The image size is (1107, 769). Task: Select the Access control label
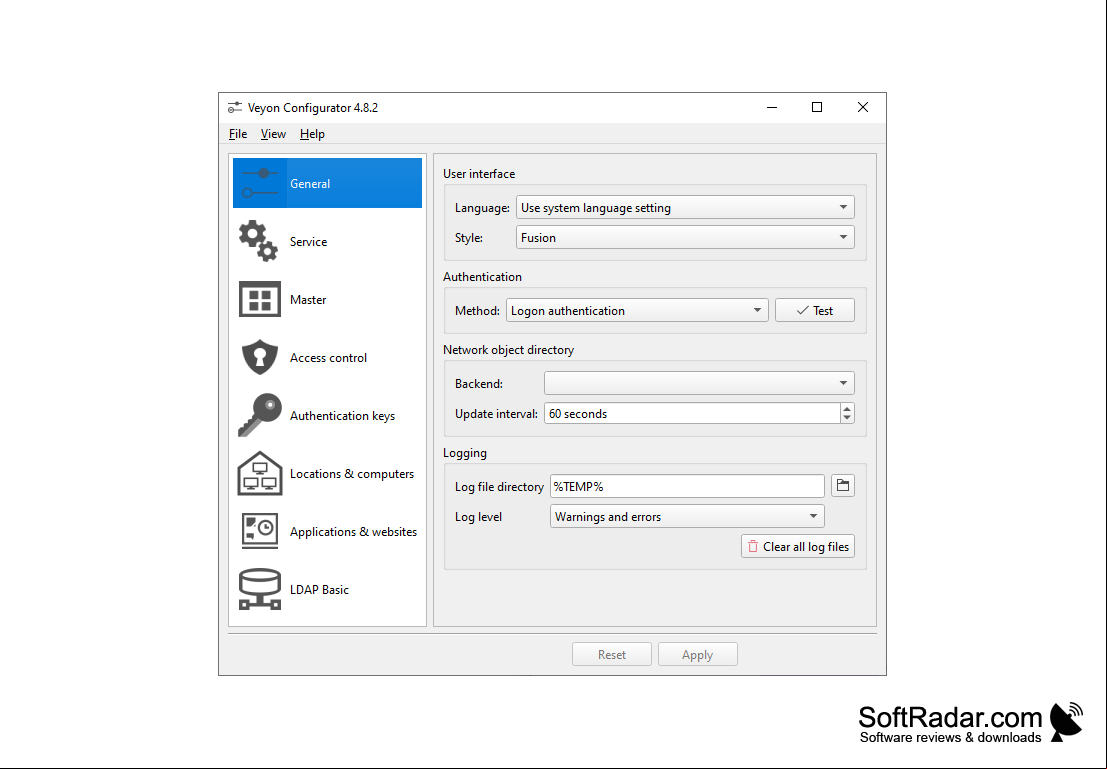(x=328, y=357)
